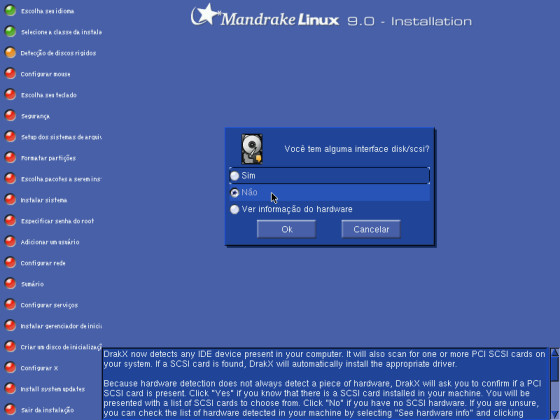Click the red bulb beside Sumário
This screenshot has height=420, width=560.
tap(10, 284)
